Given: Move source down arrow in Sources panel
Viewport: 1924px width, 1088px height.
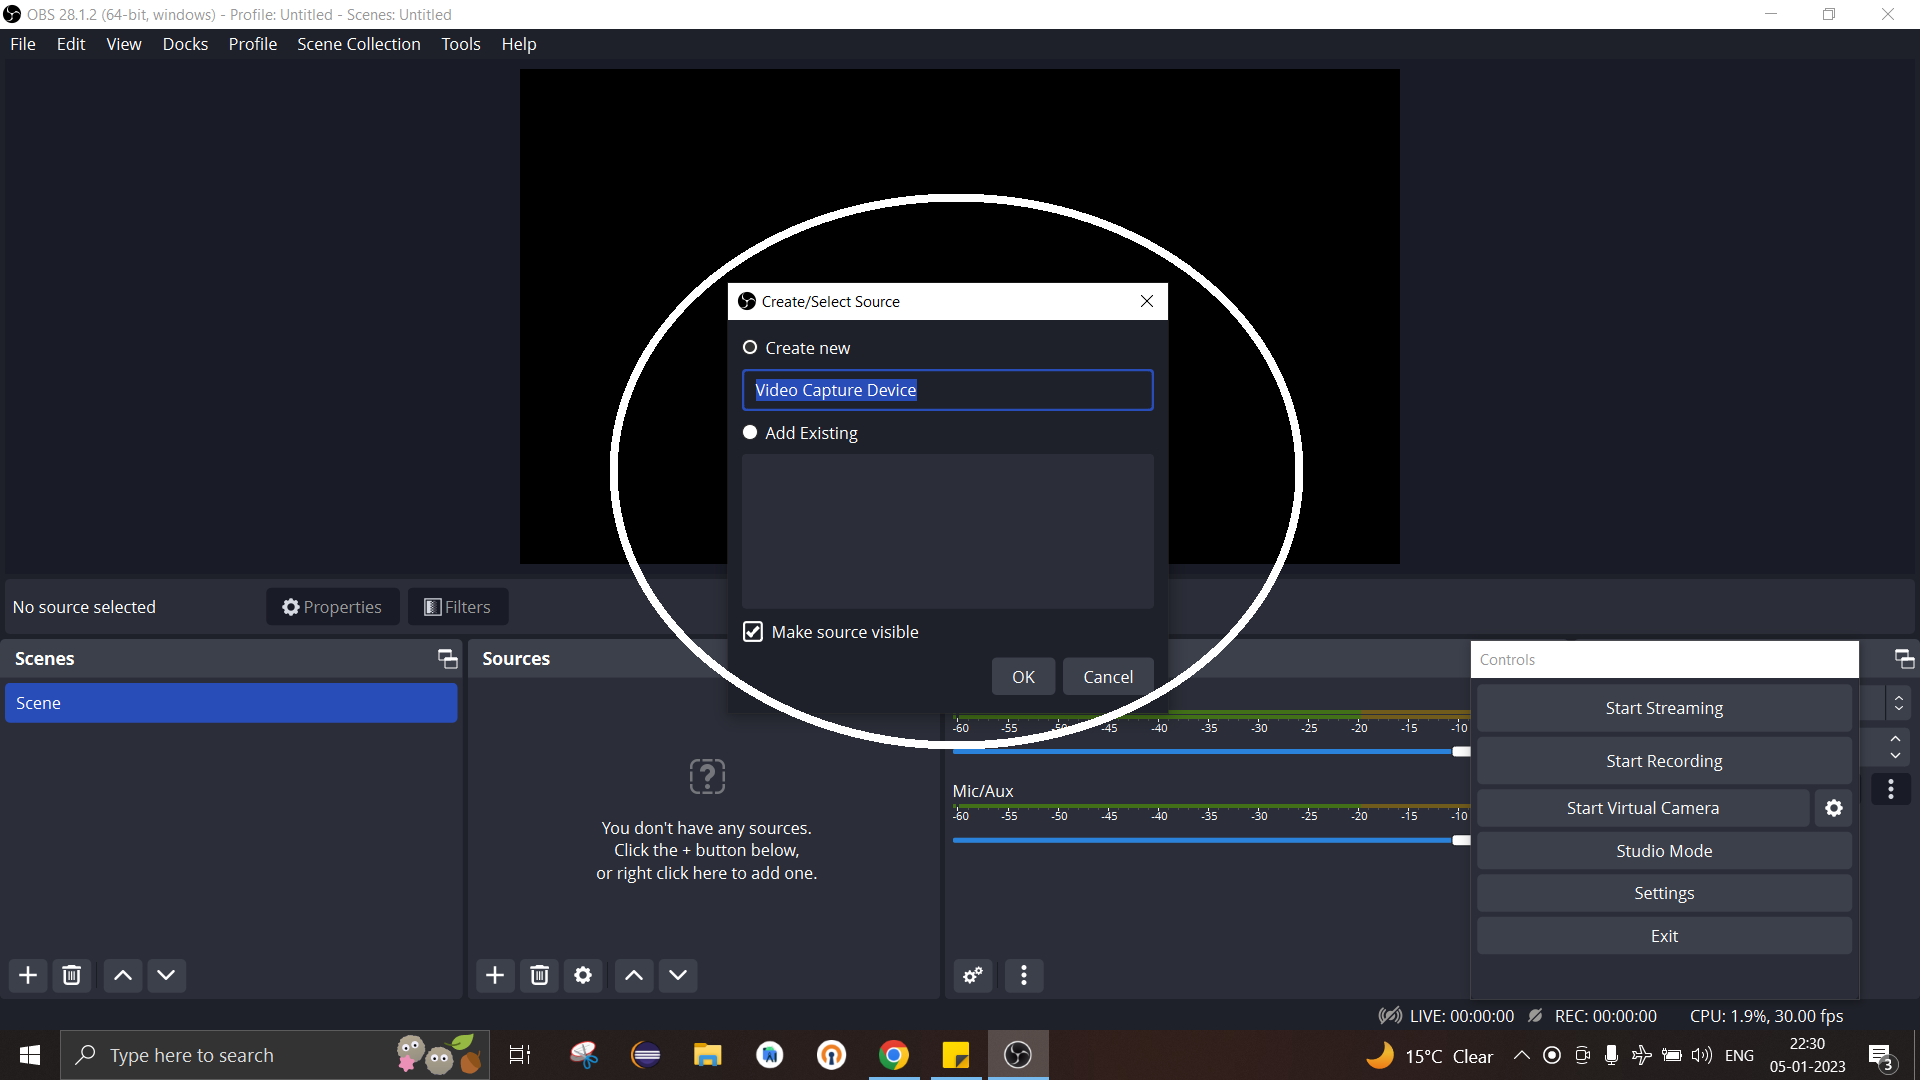Looking at the screenshot, I should [679, 976].
